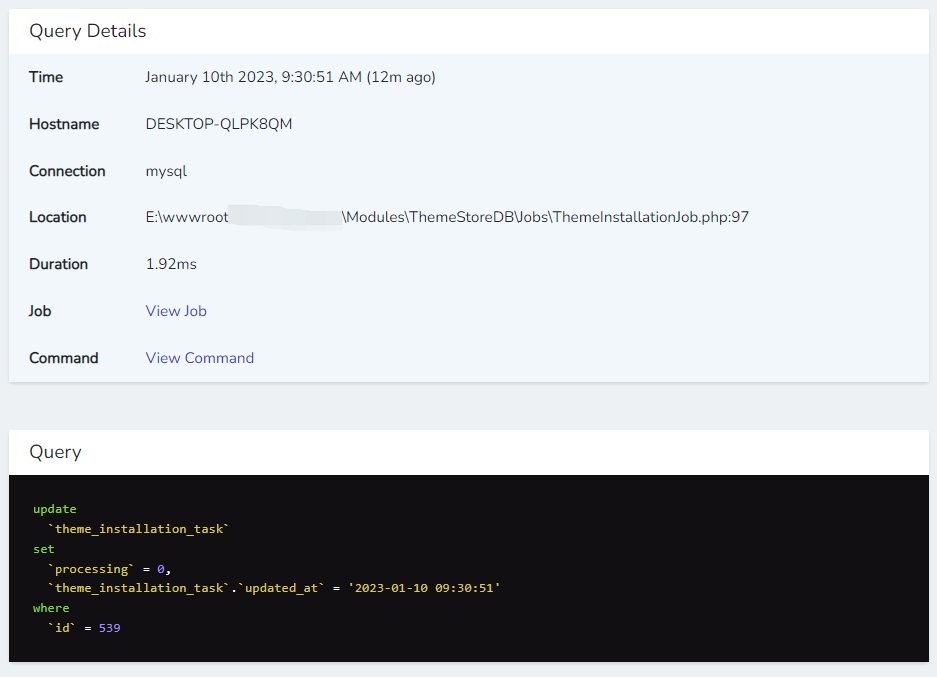Click the 'Duration' row label
The height and width of the screenshot is (677, 937).
pos(59,264)
